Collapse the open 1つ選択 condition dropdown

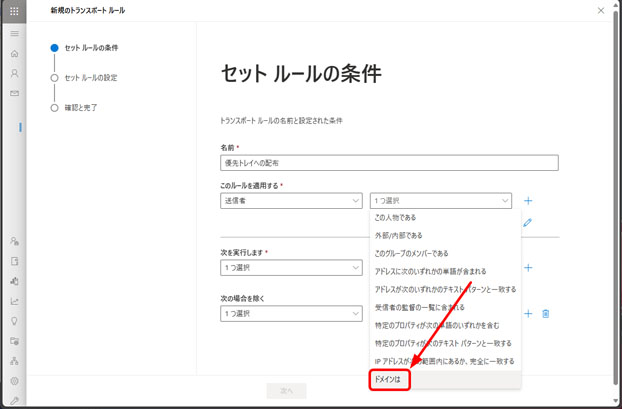click(x=441, y=201)
